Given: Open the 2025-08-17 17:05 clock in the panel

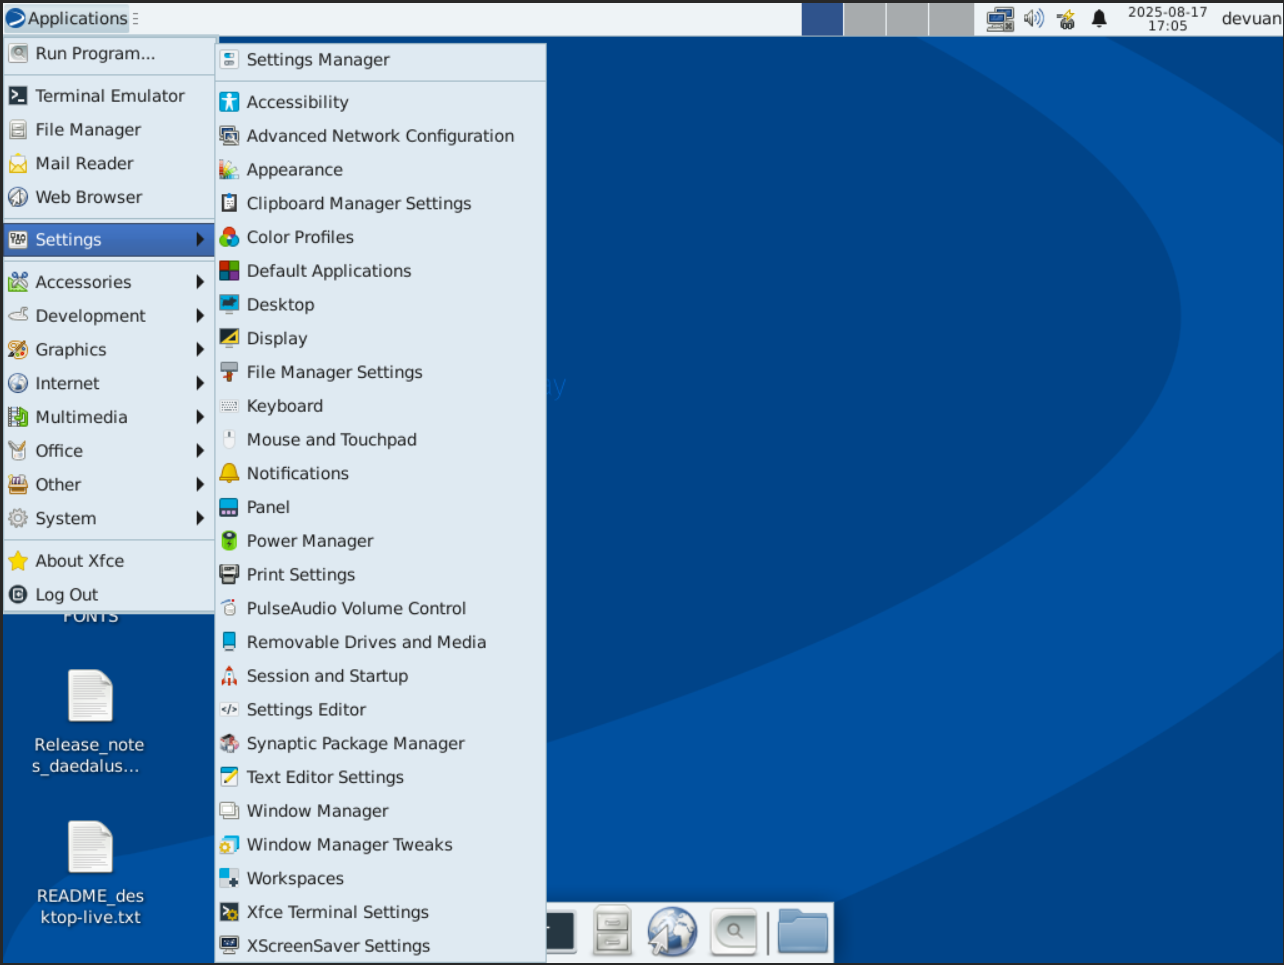Looking at the screenshot, I should pos(1167,19).
